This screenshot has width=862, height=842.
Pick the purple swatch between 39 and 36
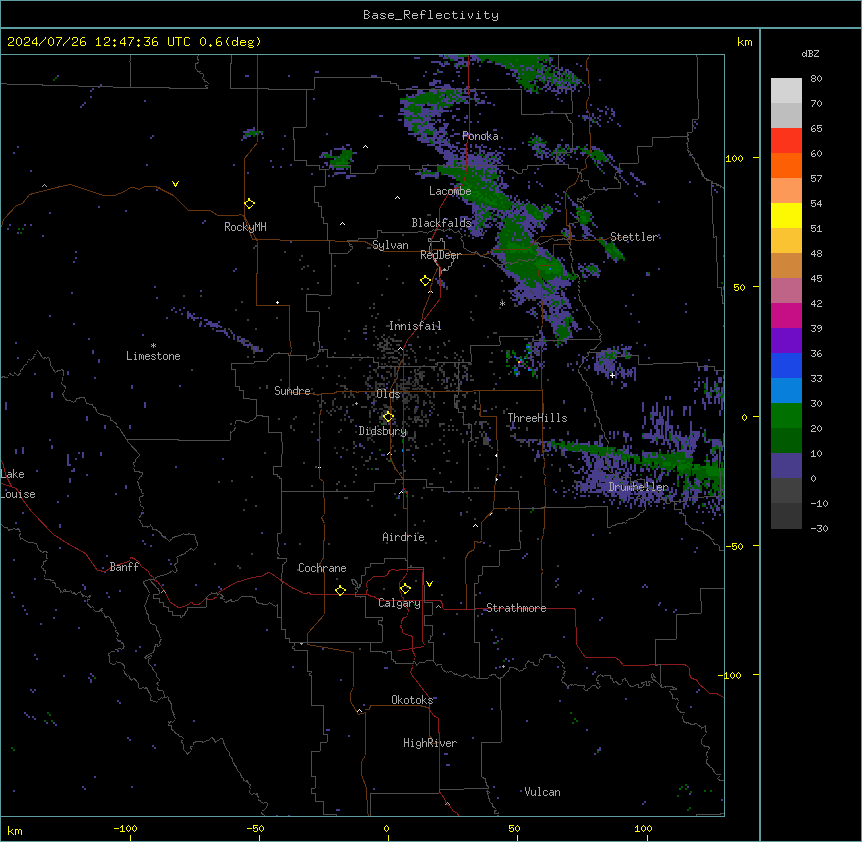[786, 341]
